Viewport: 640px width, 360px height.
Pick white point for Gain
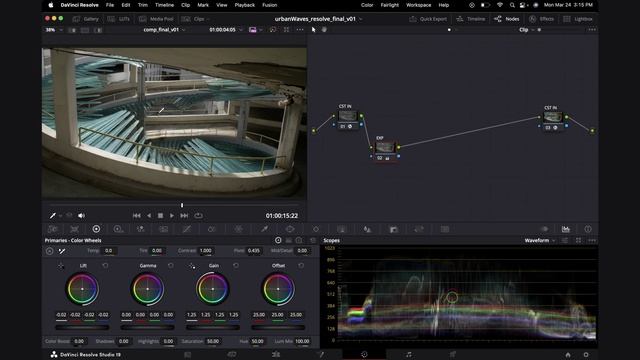(x=192, y=266)
